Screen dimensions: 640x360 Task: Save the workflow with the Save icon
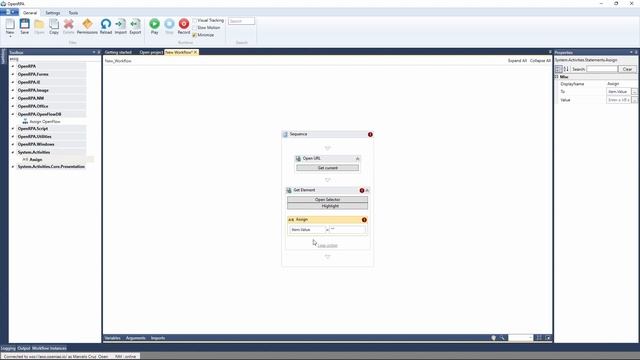coord(24,24)
